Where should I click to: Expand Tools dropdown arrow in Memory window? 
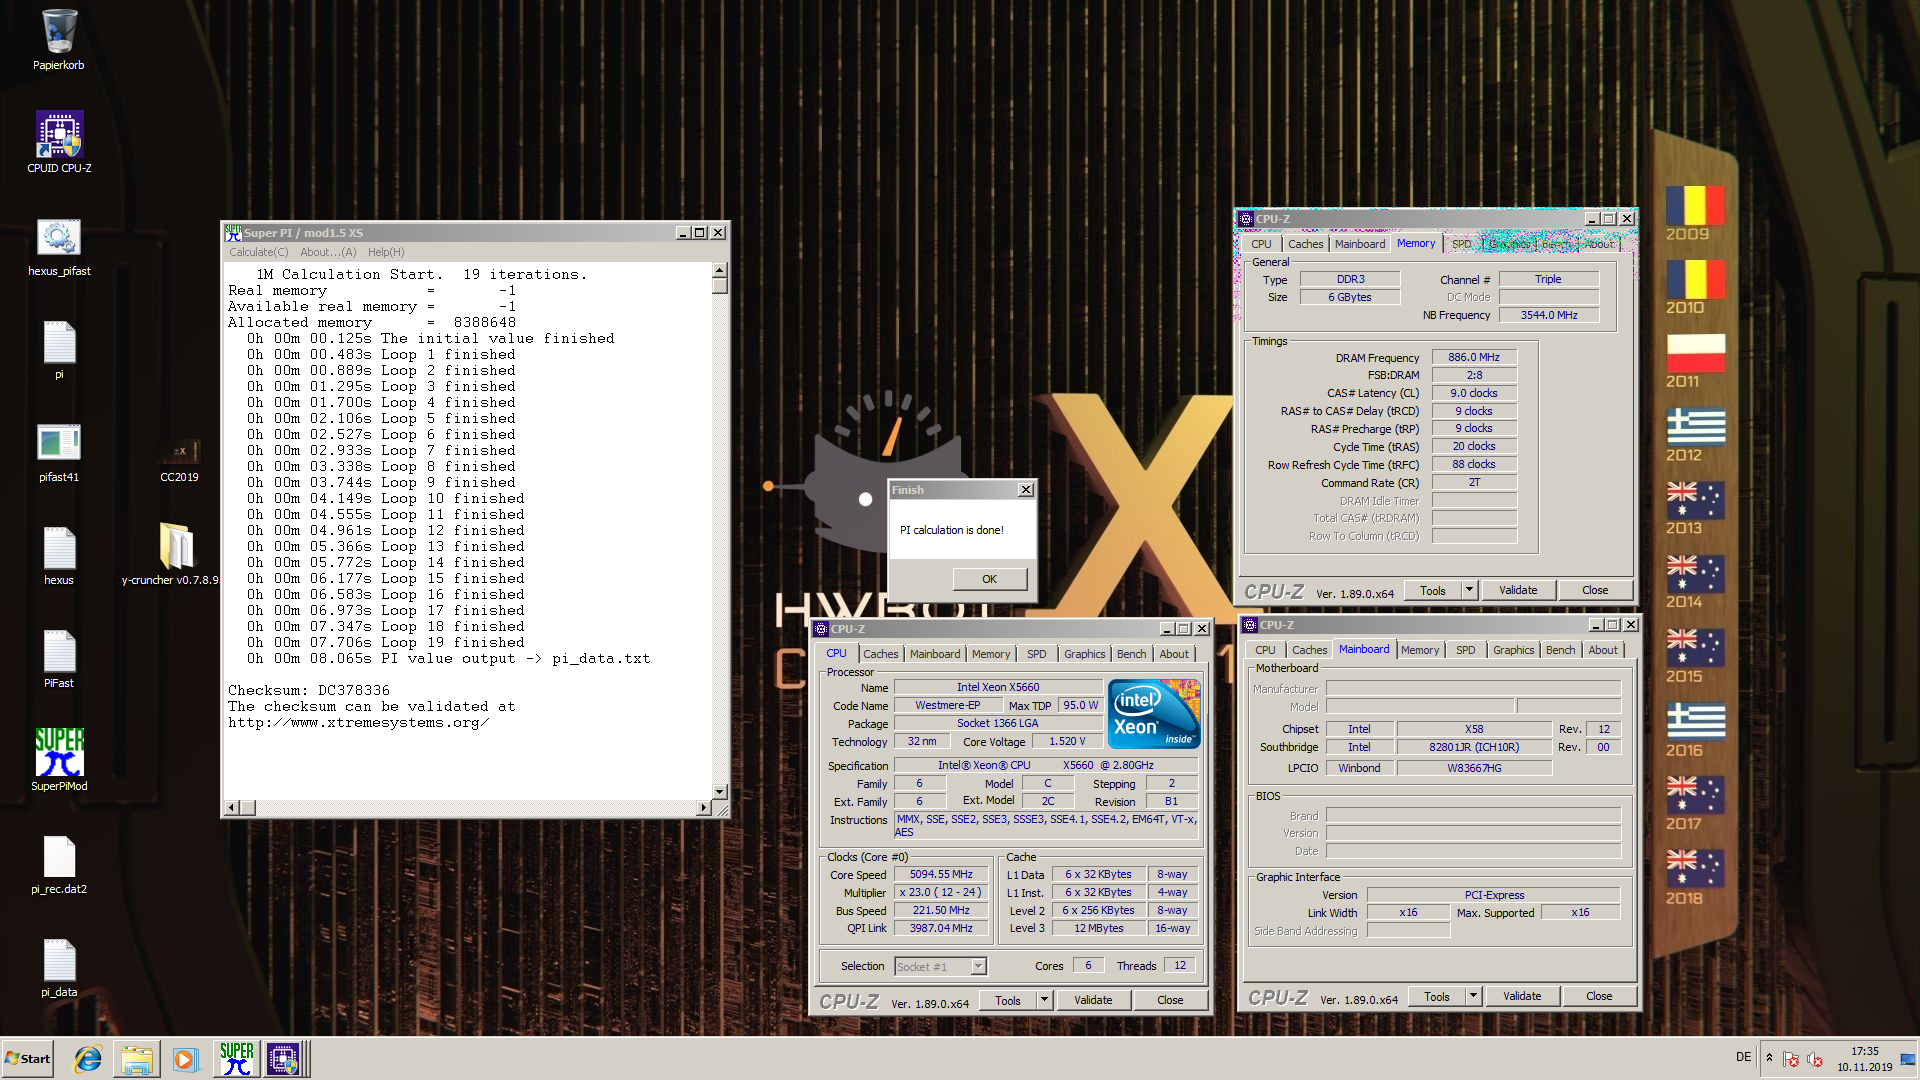click(x=1469, y=590)
